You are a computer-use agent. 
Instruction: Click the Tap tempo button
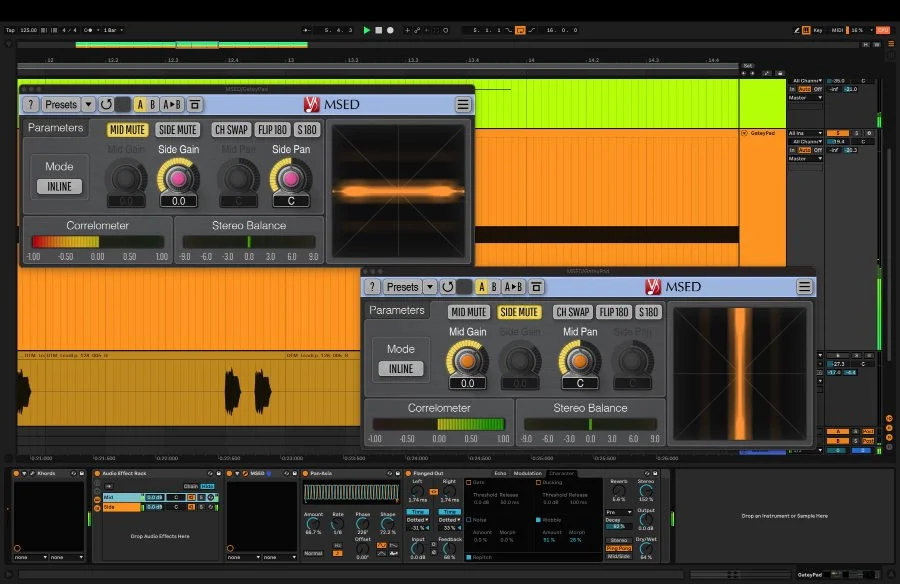pos(10,30)
